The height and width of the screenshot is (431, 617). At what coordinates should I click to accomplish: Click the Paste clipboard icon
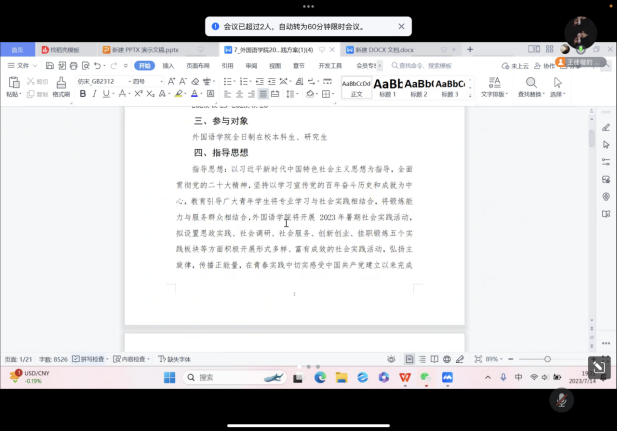click(13, 84)
